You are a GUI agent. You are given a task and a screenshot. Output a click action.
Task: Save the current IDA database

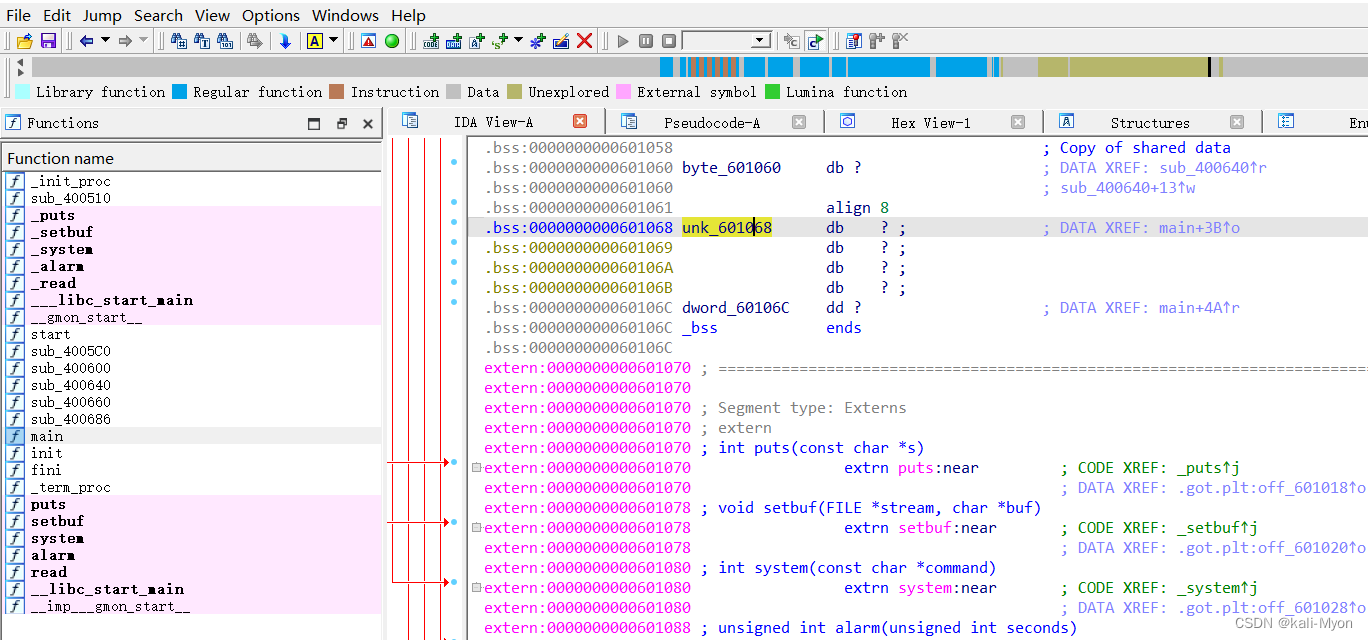click(x=48, y=40)
